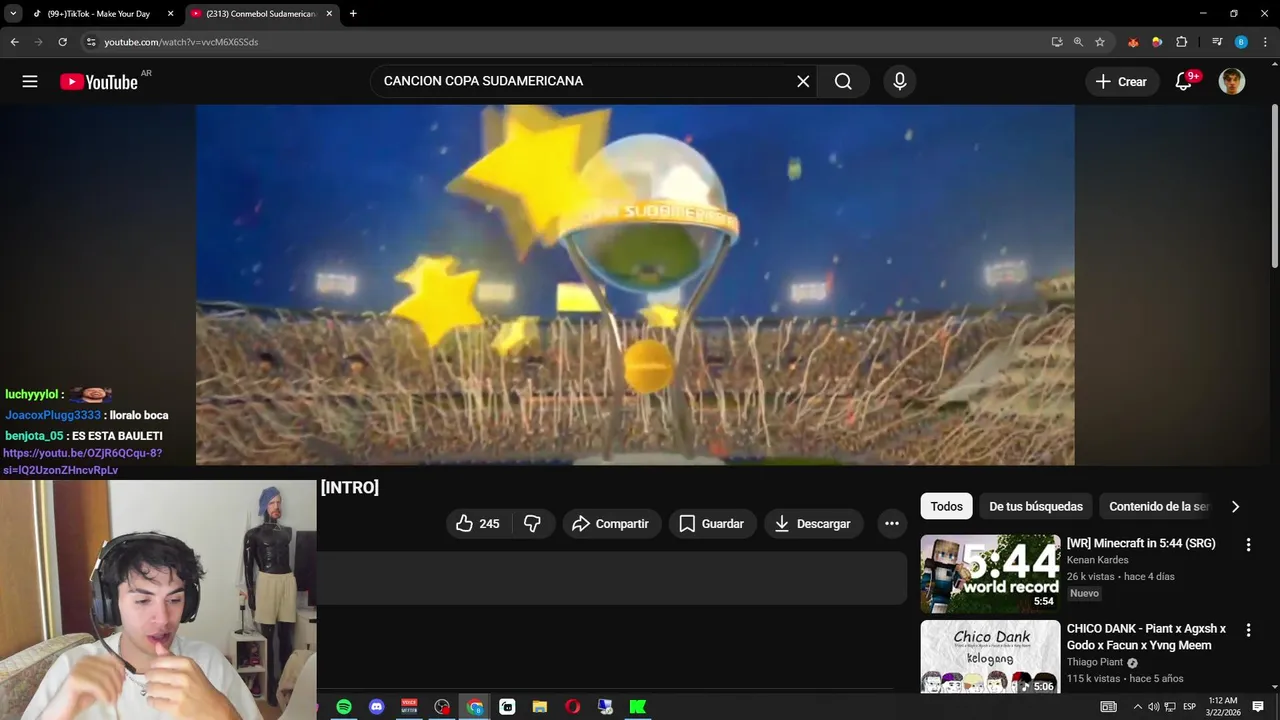Open Chrome three-dot menu

(1264, 42)
